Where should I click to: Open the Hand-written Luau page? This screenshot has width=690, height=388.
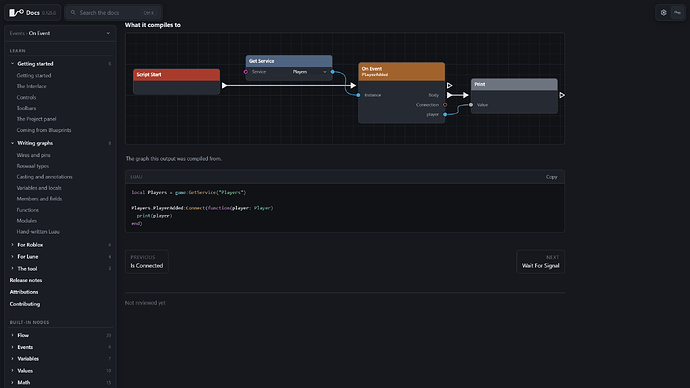(x=38, y=232)
